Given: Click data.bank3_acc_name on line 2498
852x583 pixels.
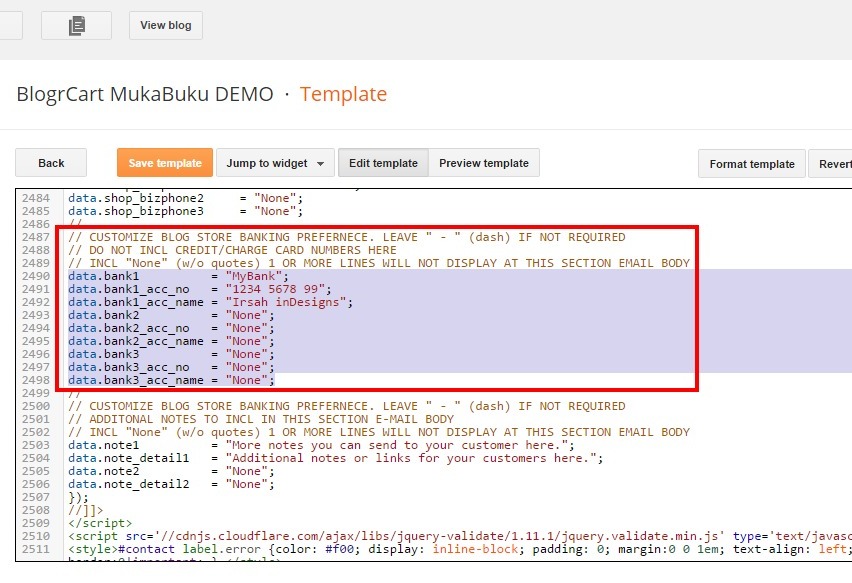Looking at the screenshot, I should coord(136,380).
